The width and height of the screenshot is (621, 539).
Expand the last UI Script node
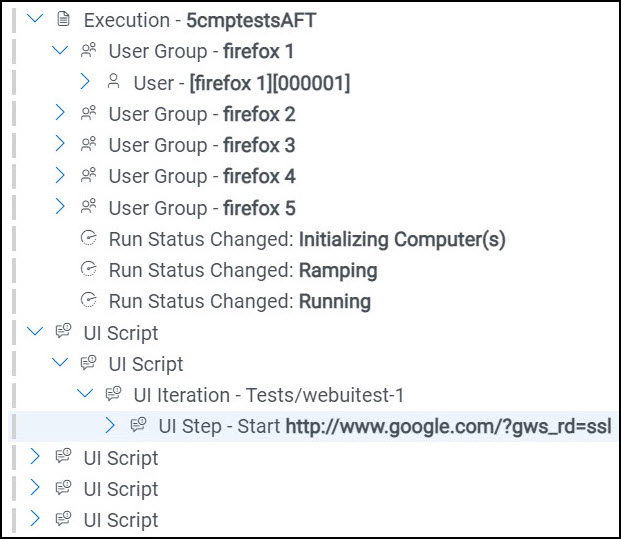36,519
